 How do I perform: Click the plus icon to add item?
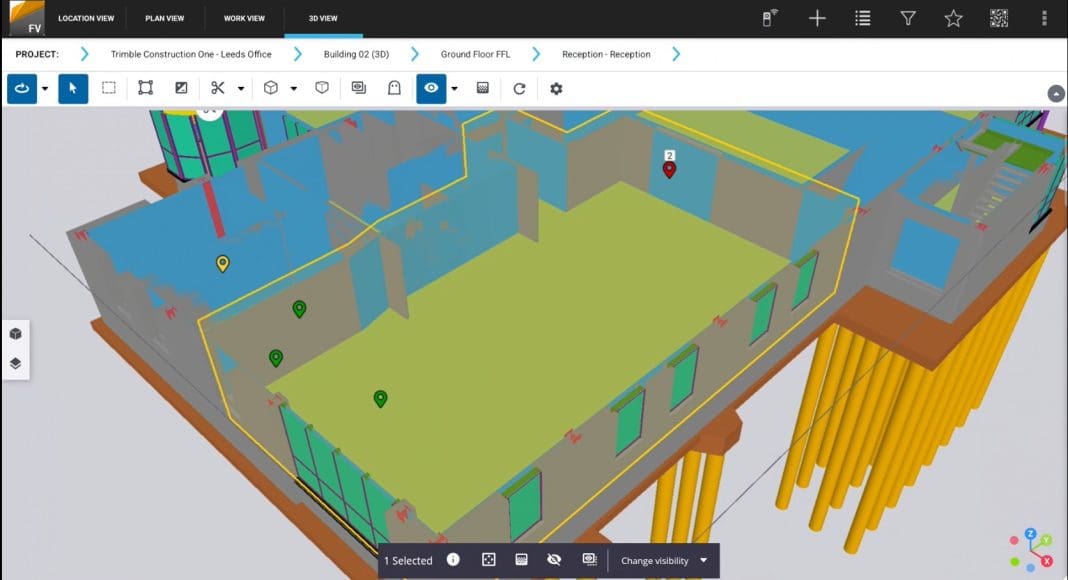tap(817, 18)
